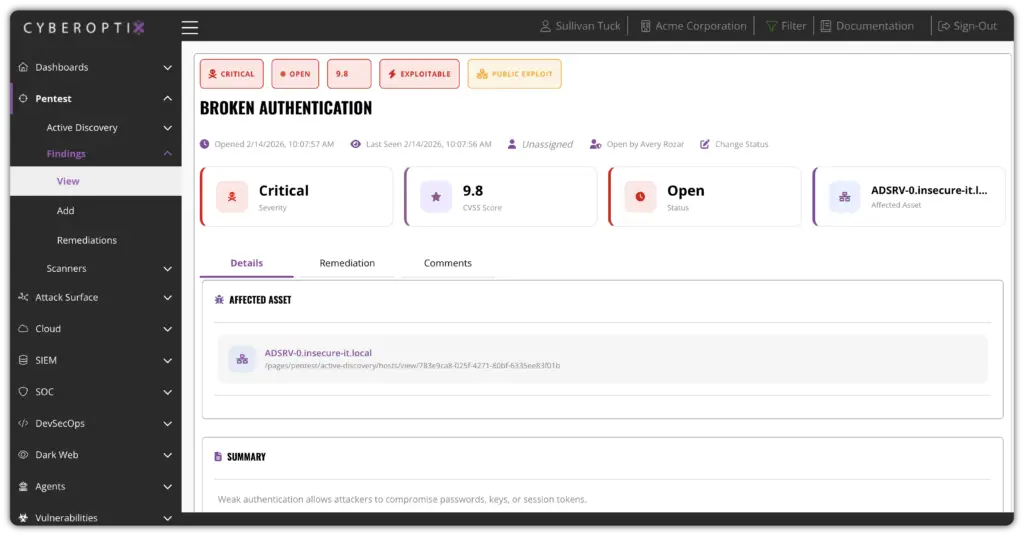
Task: Click the hamburger menu icon
Action: click(x=190, y=27)
